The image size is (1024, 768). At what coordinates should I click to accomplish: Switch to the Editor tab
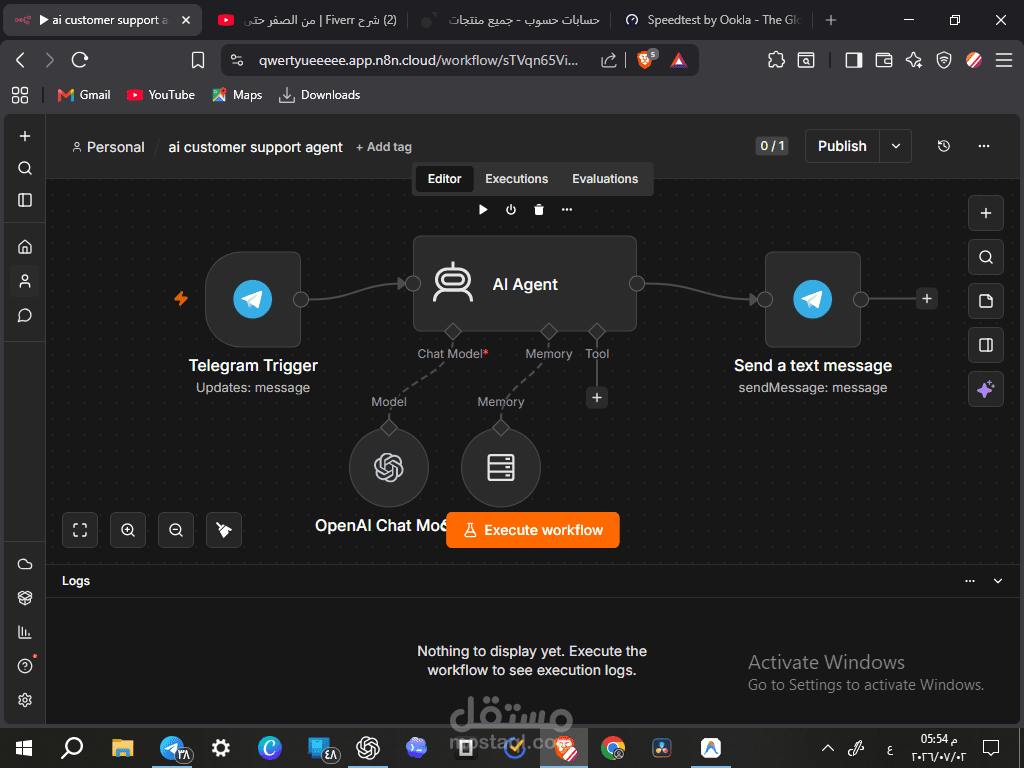(x=444, y=179)
